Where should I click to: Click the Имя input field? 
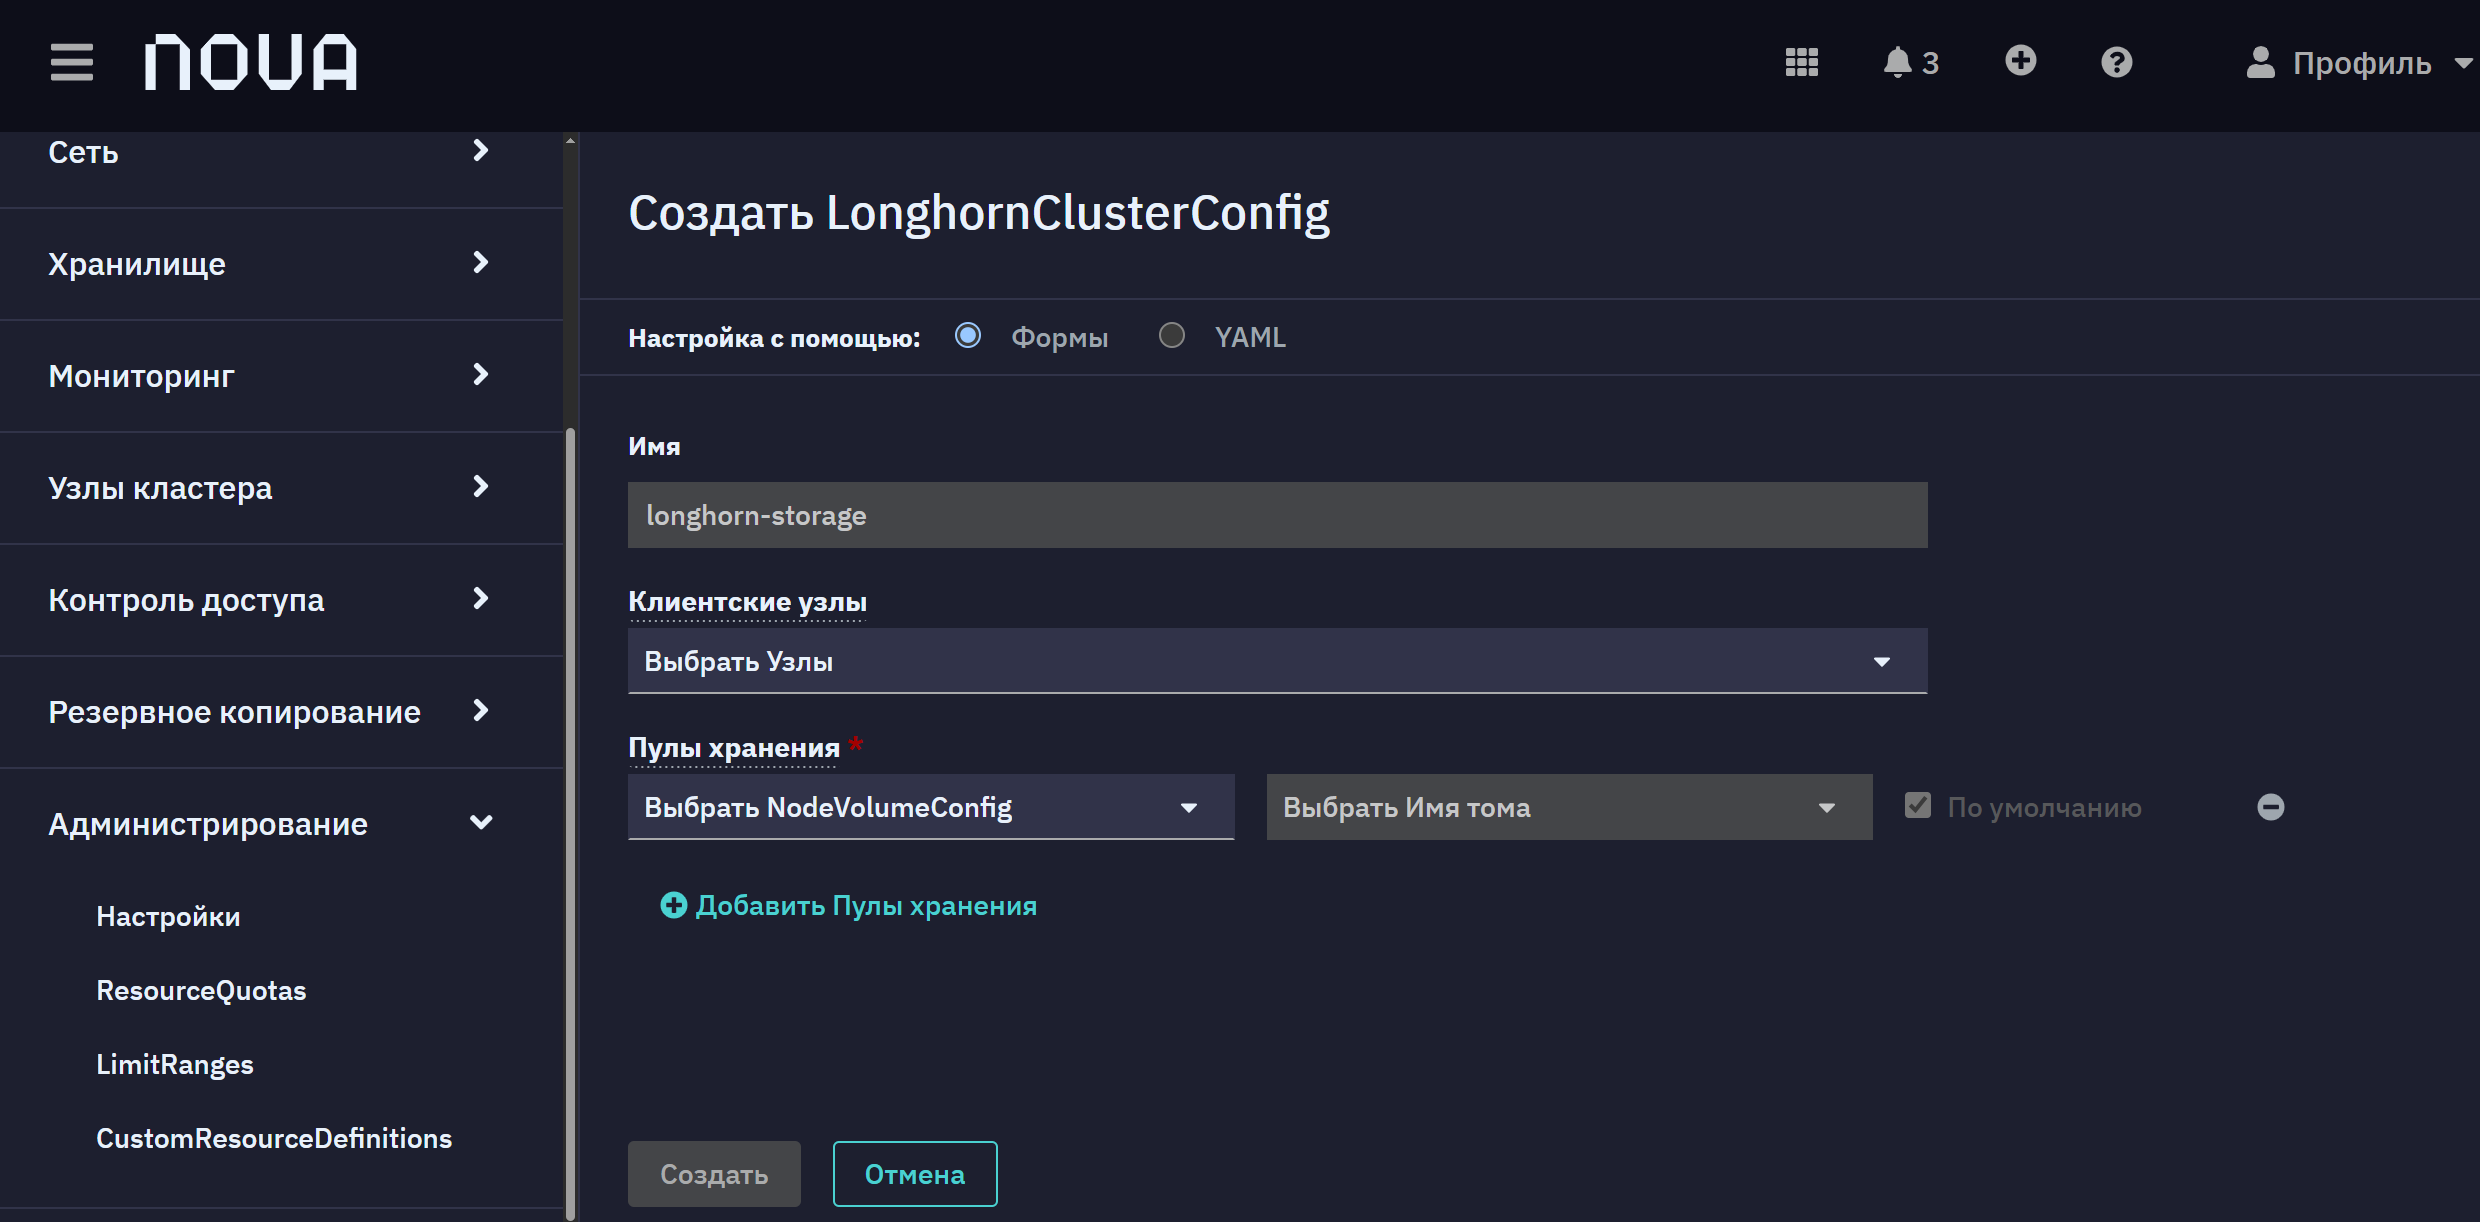pos(1277,515)
